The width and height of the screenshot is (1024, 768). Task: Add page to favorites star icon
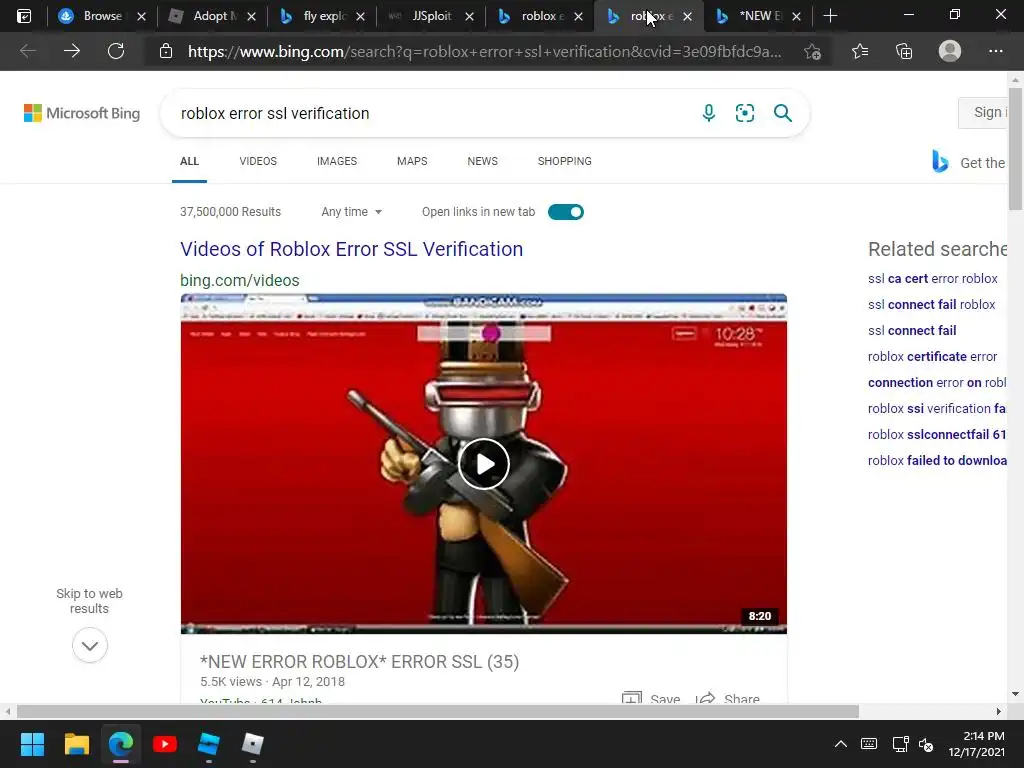point(812,52)
